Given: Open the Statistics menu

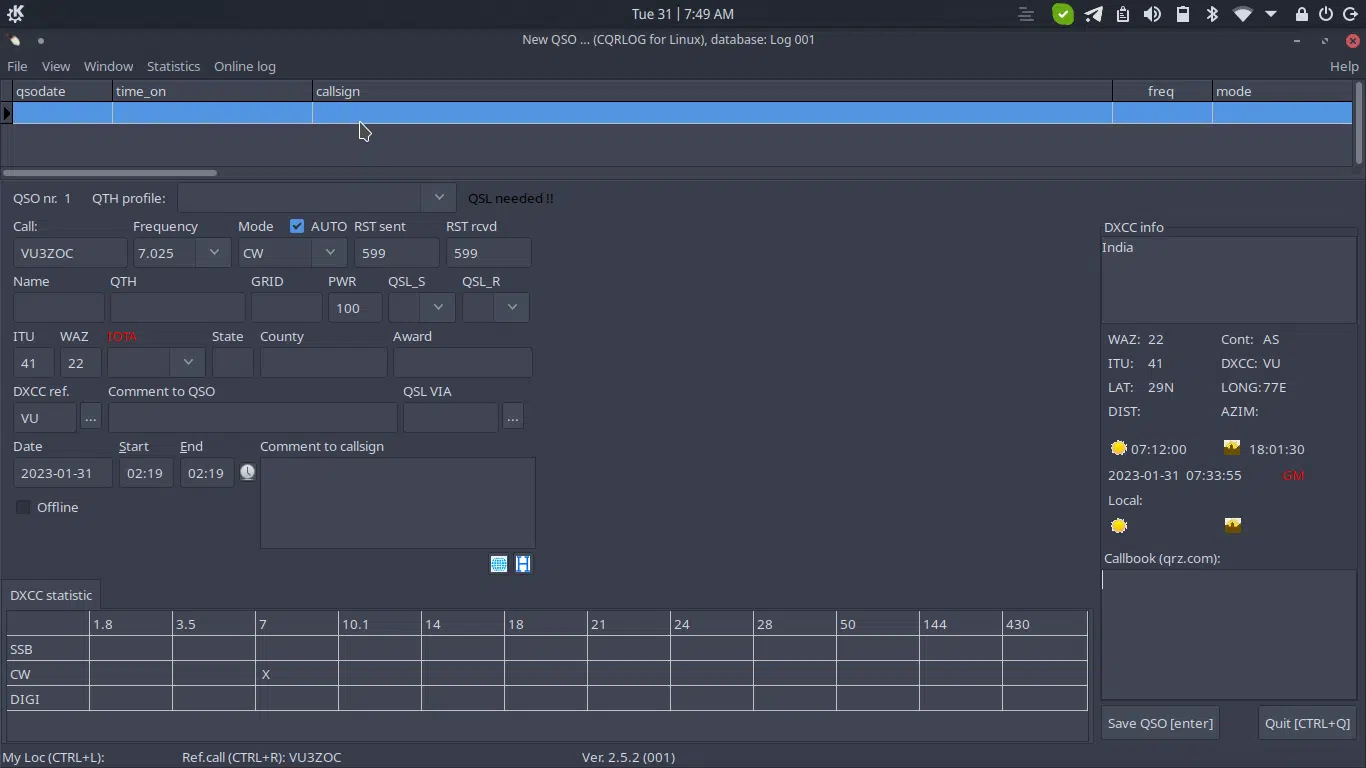Looking at the screenshot, I should [173, 66].
